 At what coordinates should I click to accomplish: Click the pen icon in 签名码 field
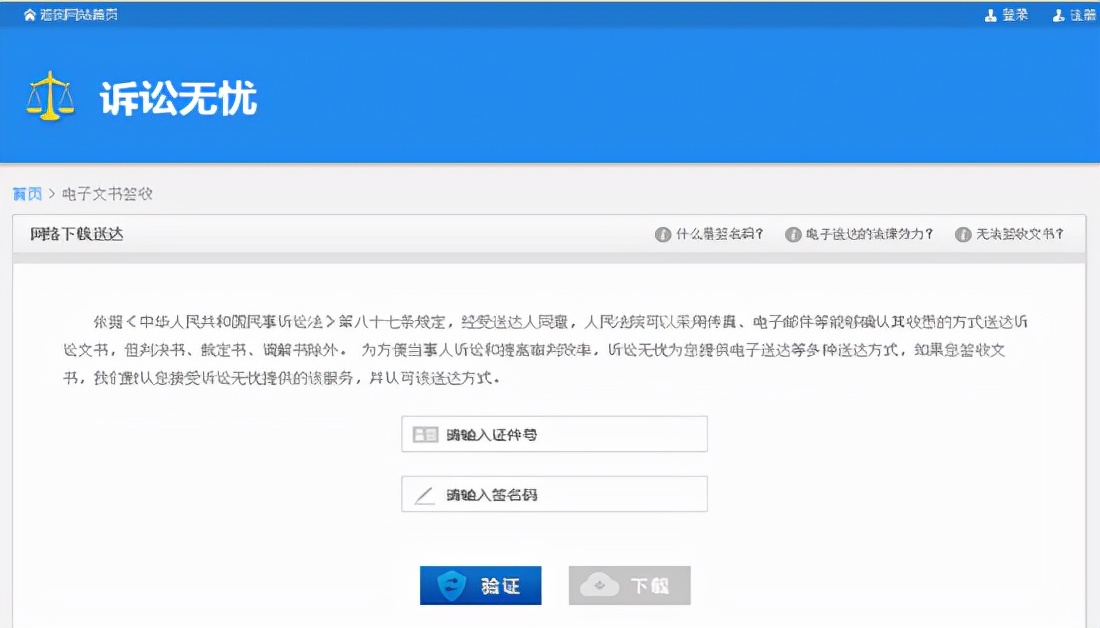426,493
